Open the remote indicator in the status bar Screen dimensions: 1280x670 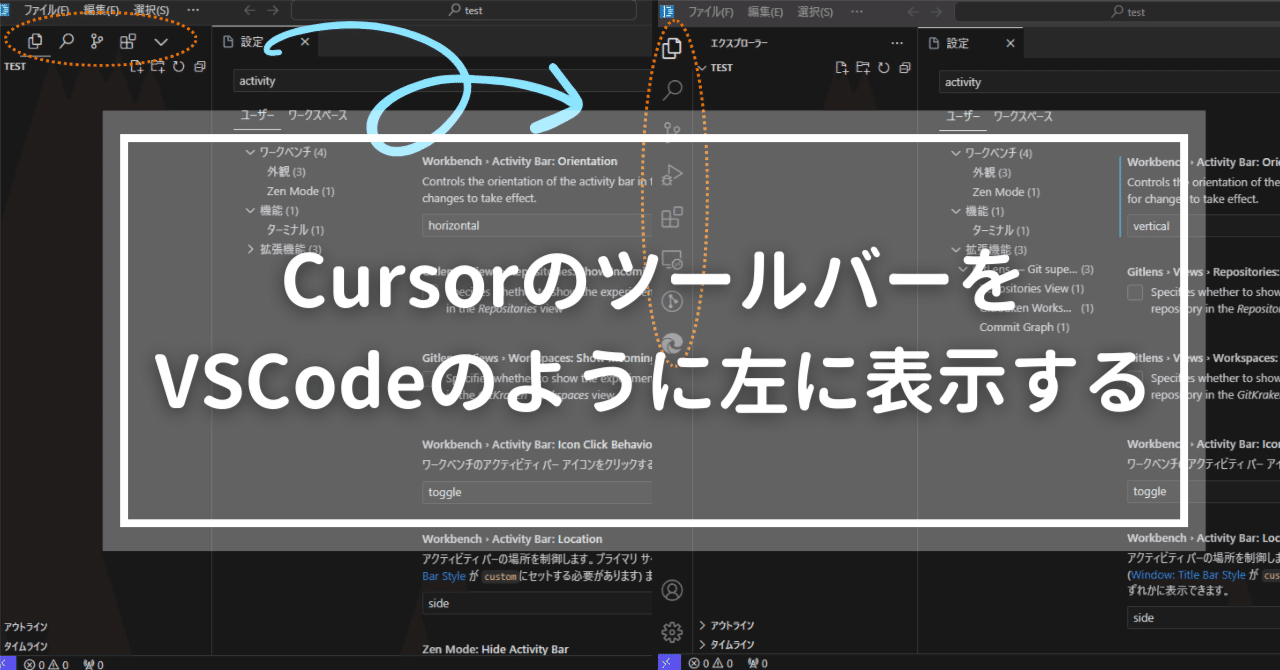coord(667,662)
